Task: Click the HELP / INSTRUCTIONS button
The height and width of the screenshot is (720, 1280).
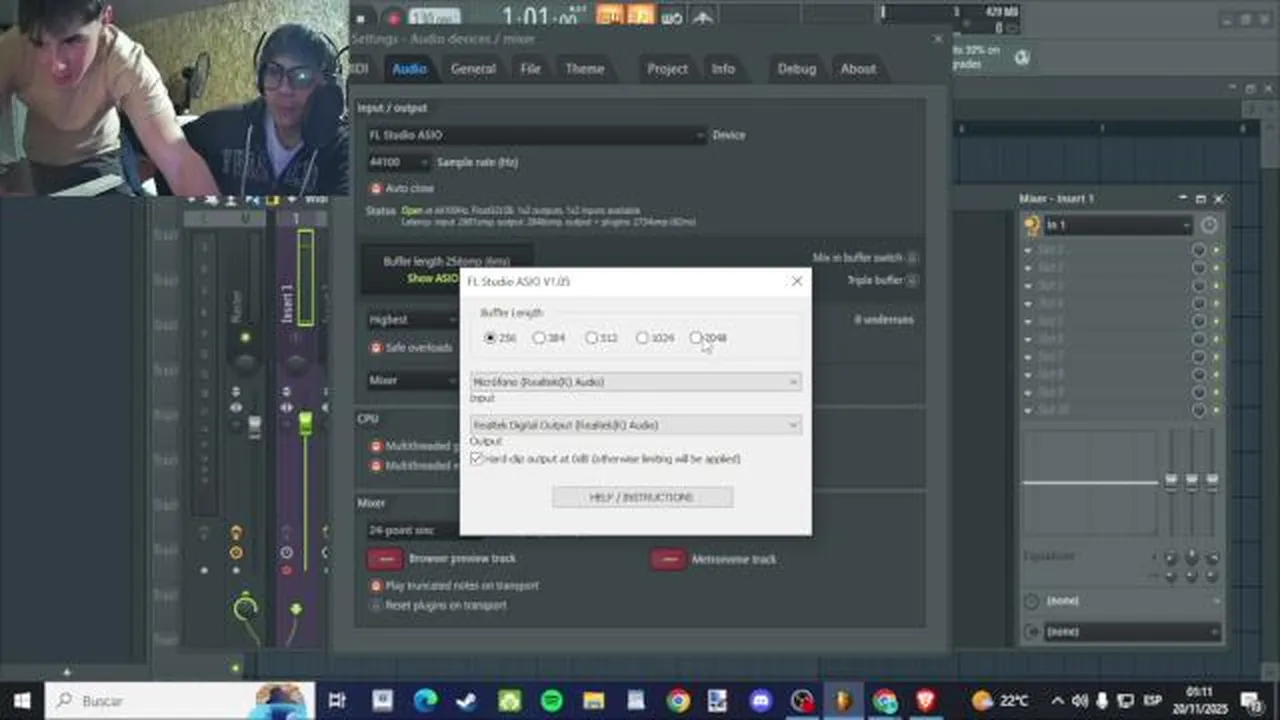Action: (x=642, y=498)
